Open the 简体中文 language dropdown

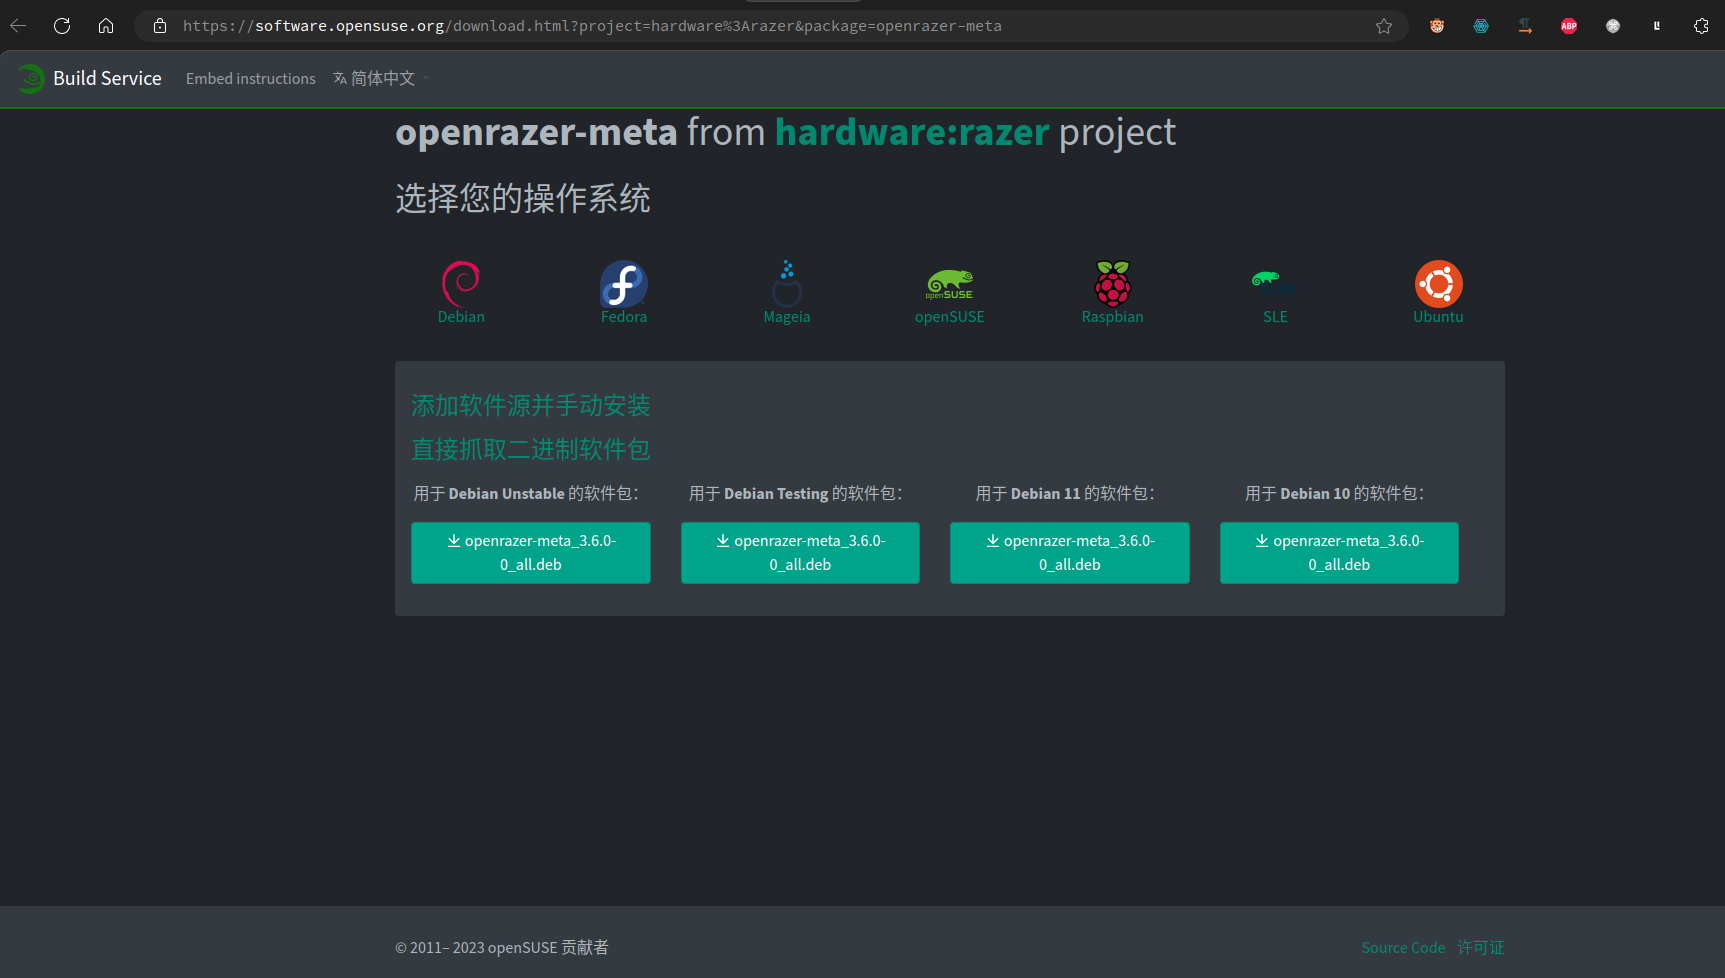point(380,78)
